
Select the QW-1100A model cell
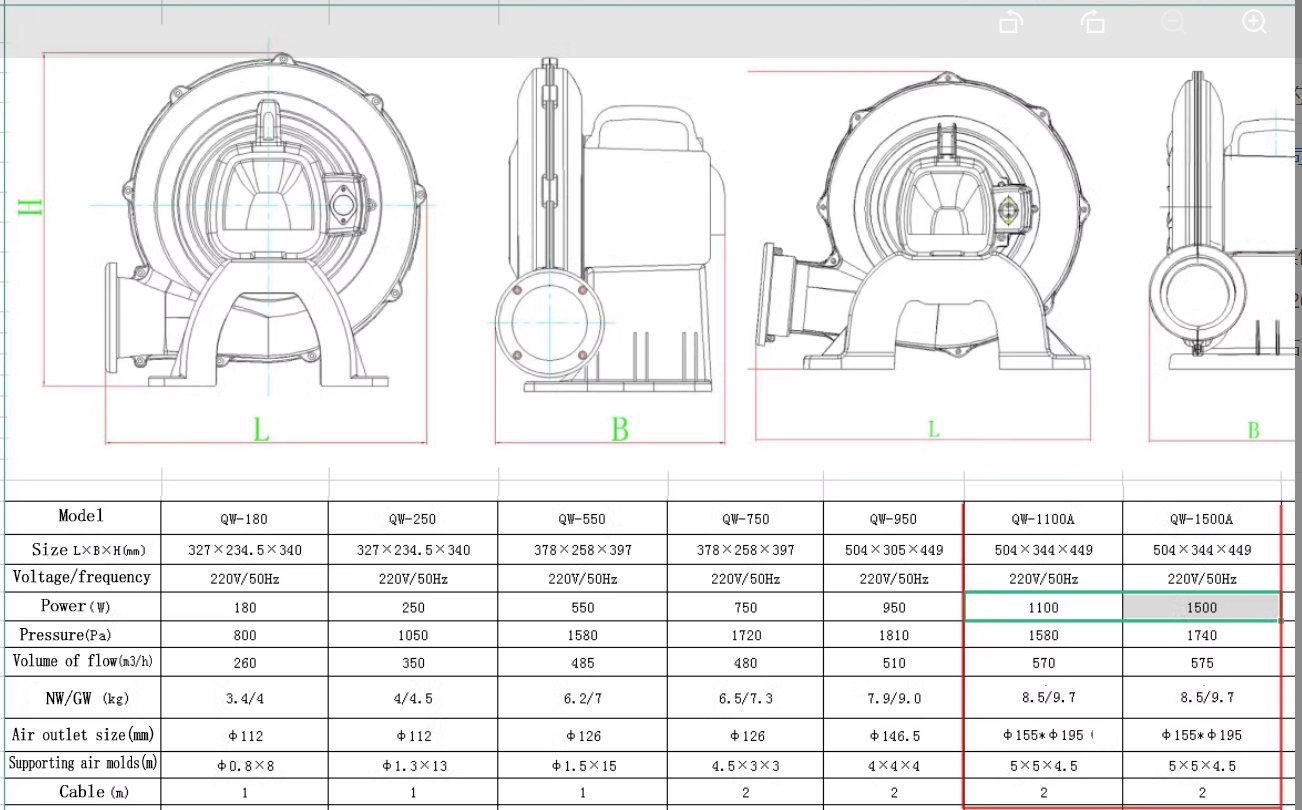point(1043,519)
